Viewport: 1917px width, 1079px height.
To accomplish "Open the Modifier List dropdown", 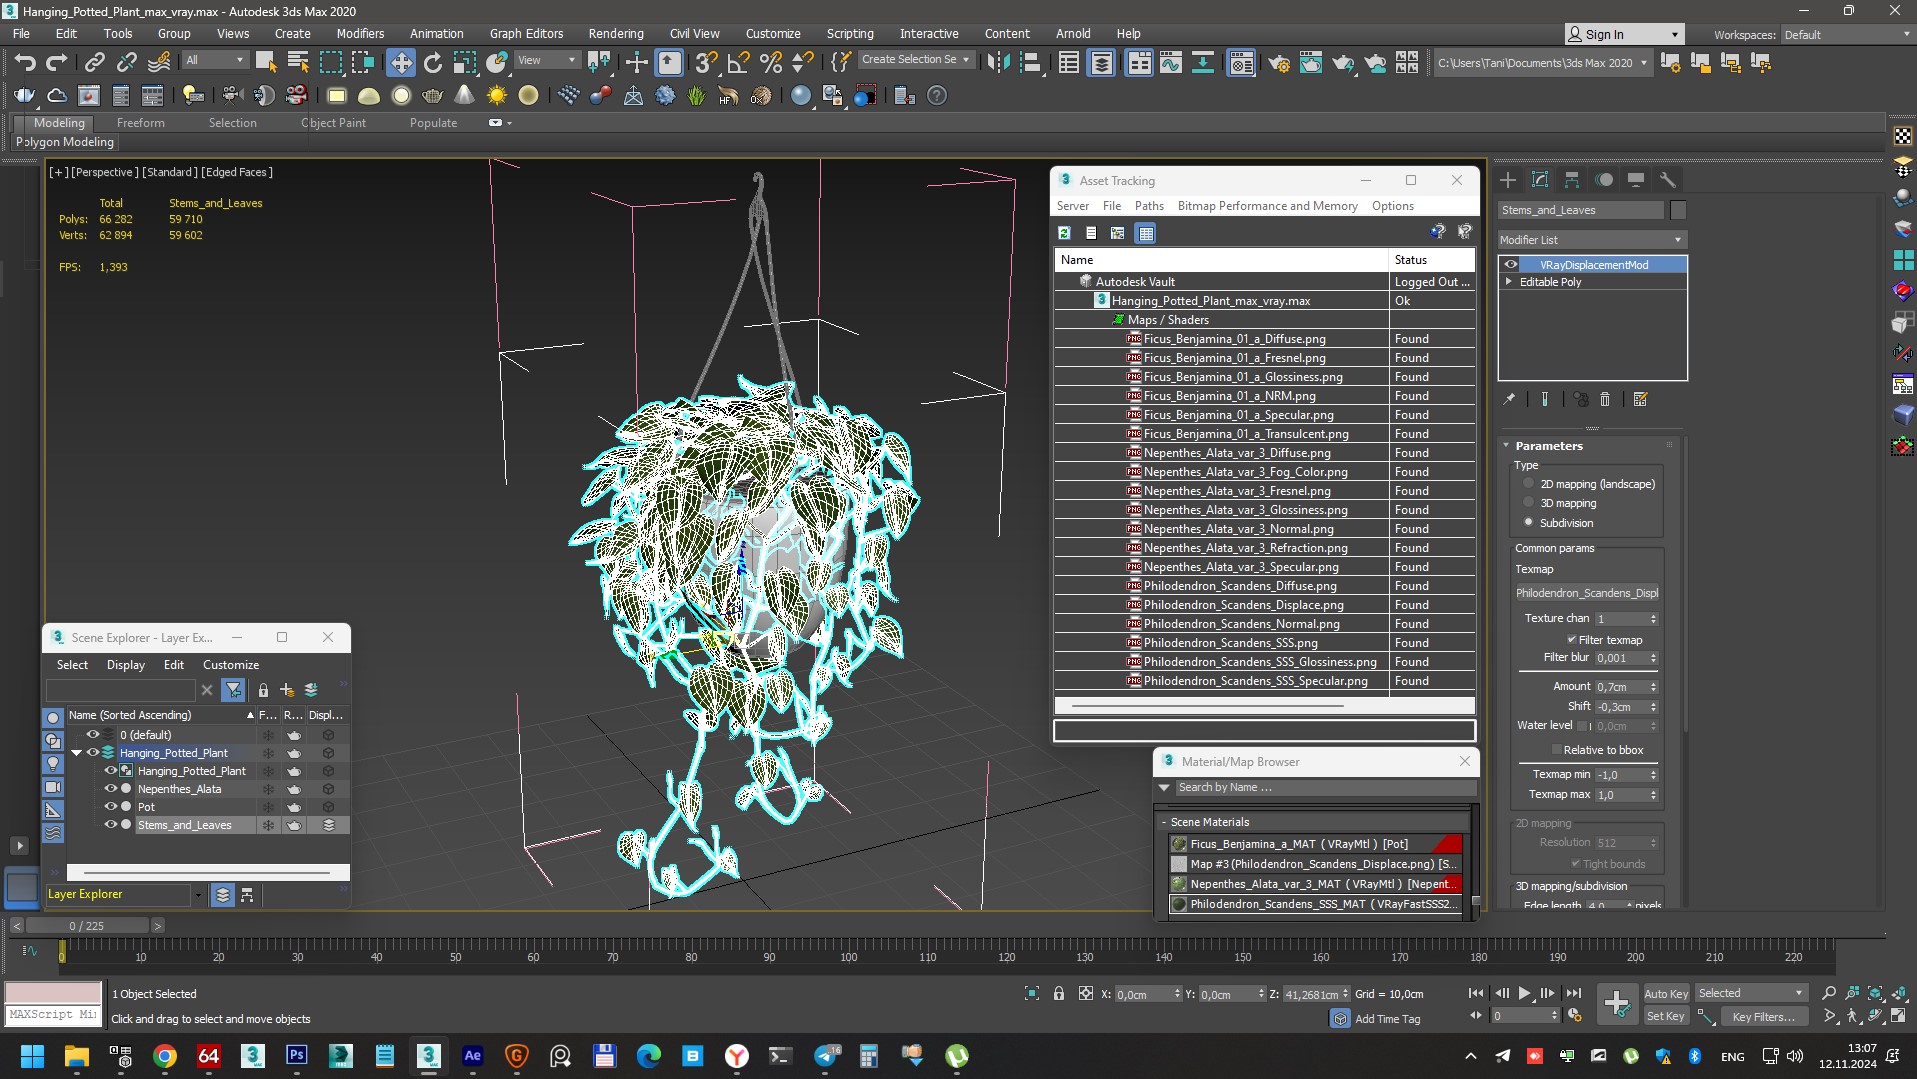I will pos(1592,240).
